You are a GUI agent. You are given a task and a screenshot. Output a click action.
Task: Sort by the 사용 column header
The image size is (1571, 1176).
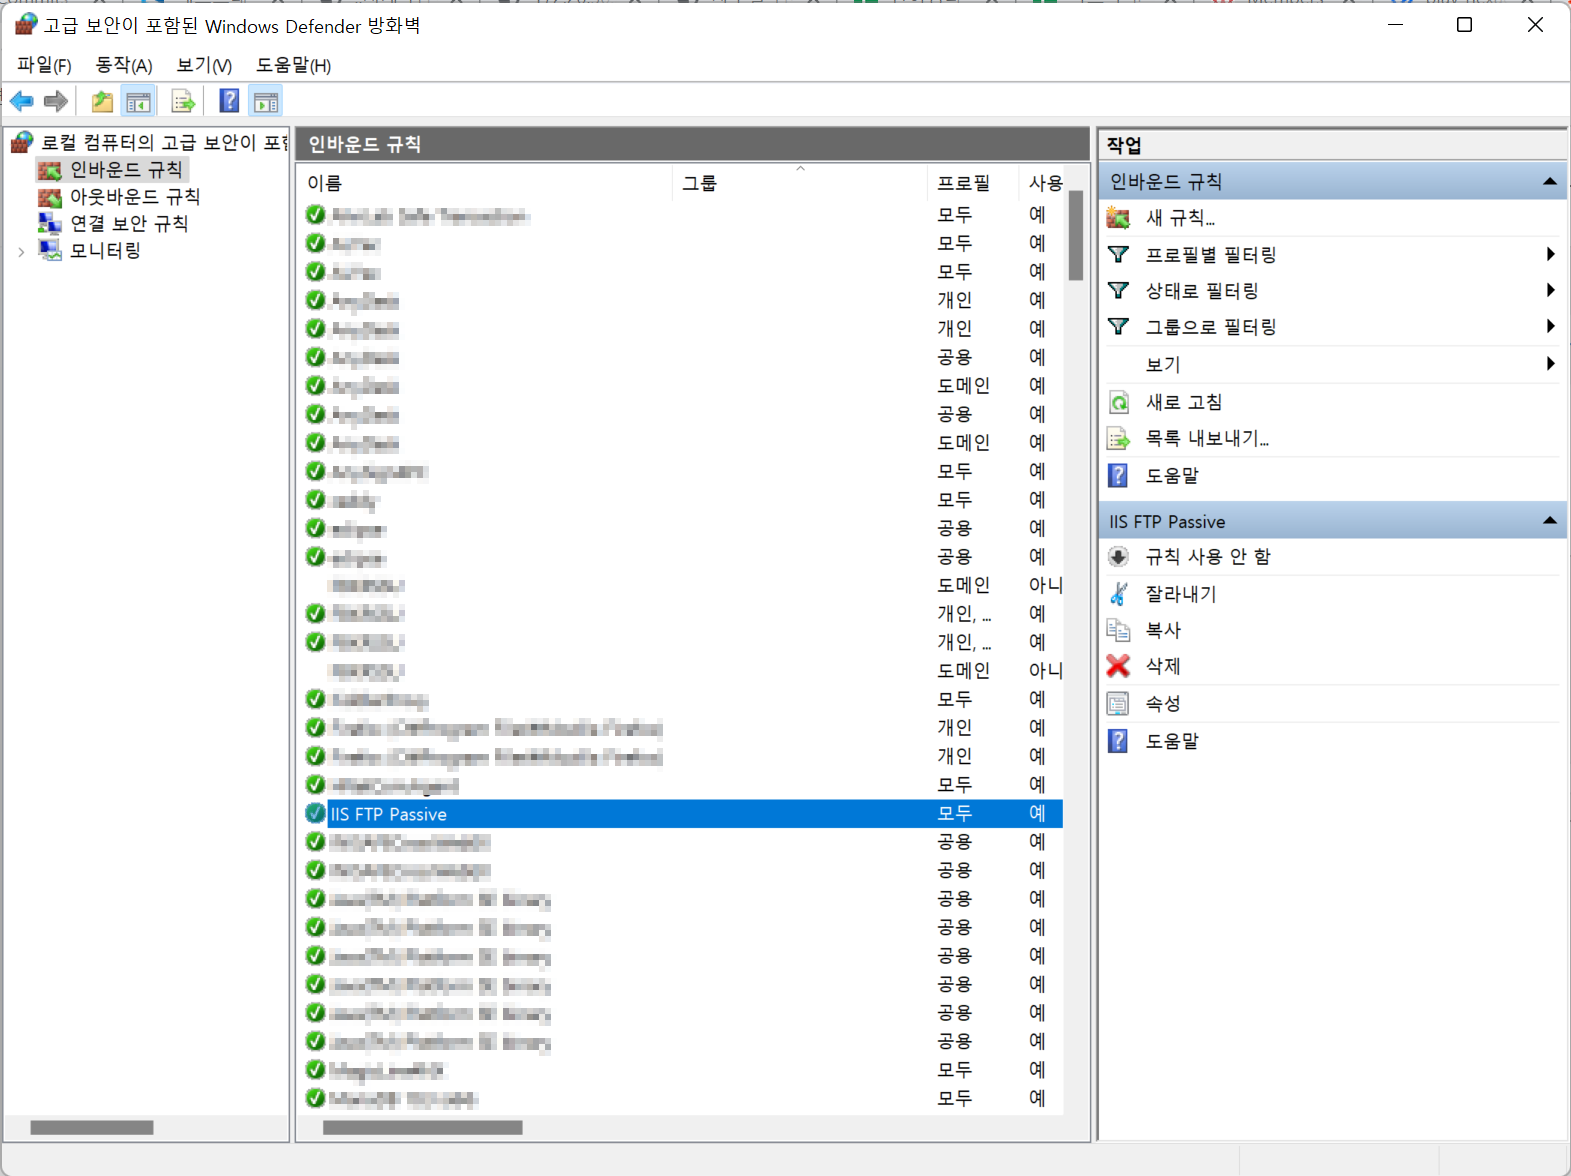pos(1041,183)
